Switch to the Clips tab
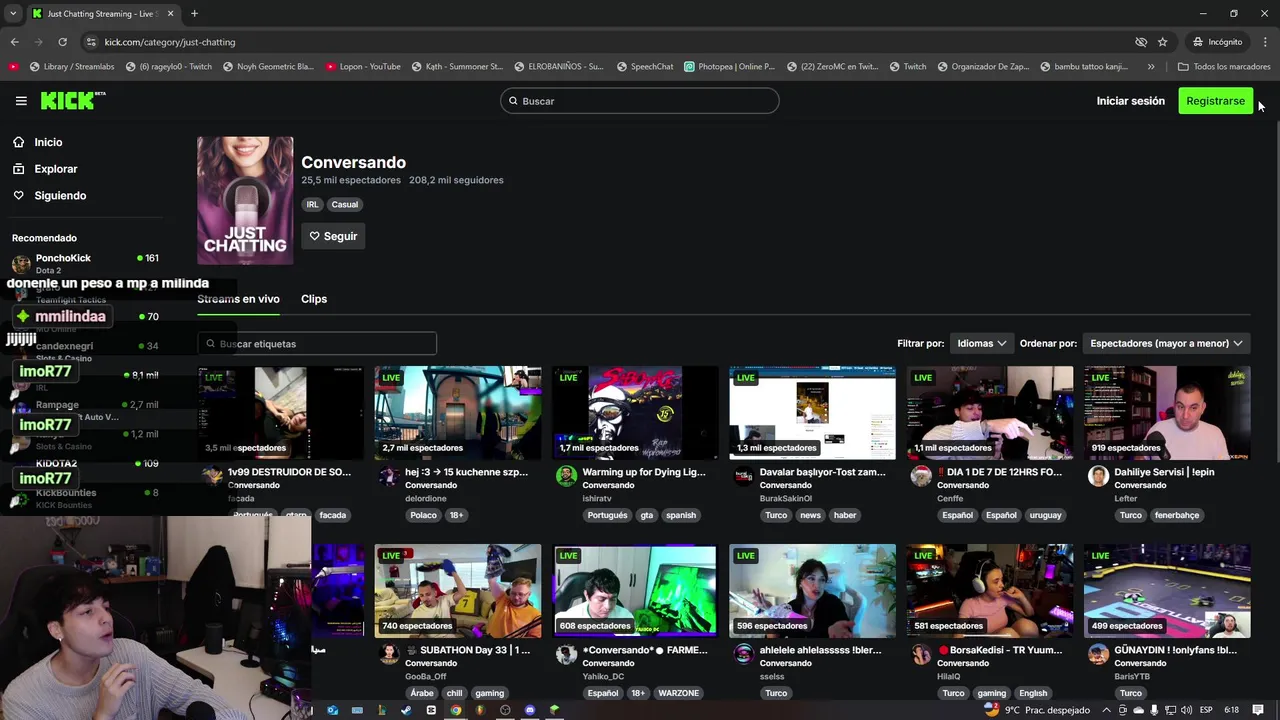Viewport: 1280px width, 720px height. click(x=314, y=299)
